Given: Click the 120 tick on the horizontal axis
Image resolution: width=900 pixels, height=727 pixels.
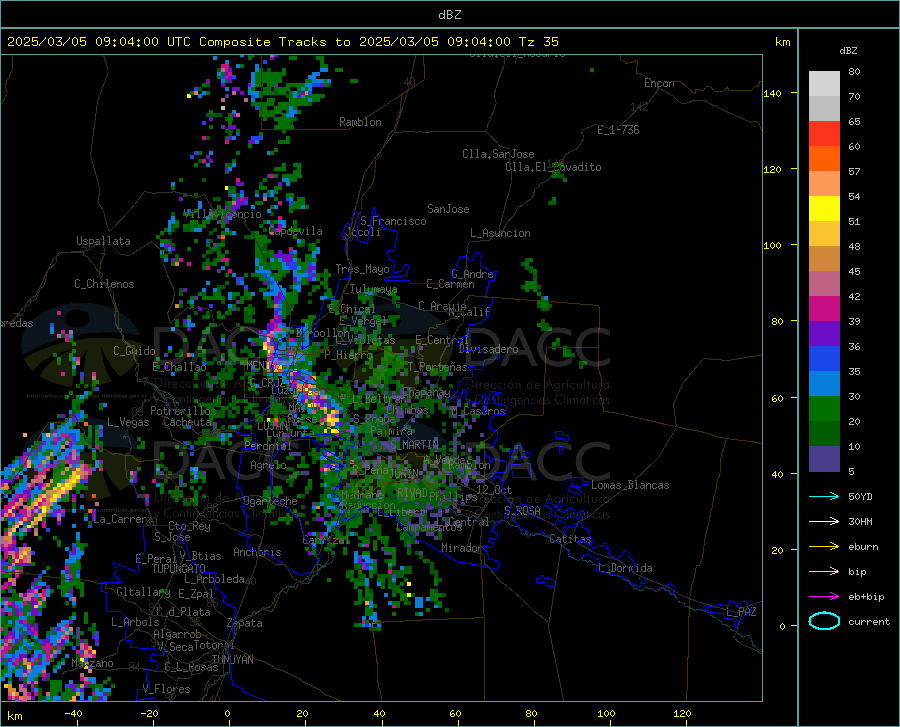Looking at the screenshot, I should (682, 714).
